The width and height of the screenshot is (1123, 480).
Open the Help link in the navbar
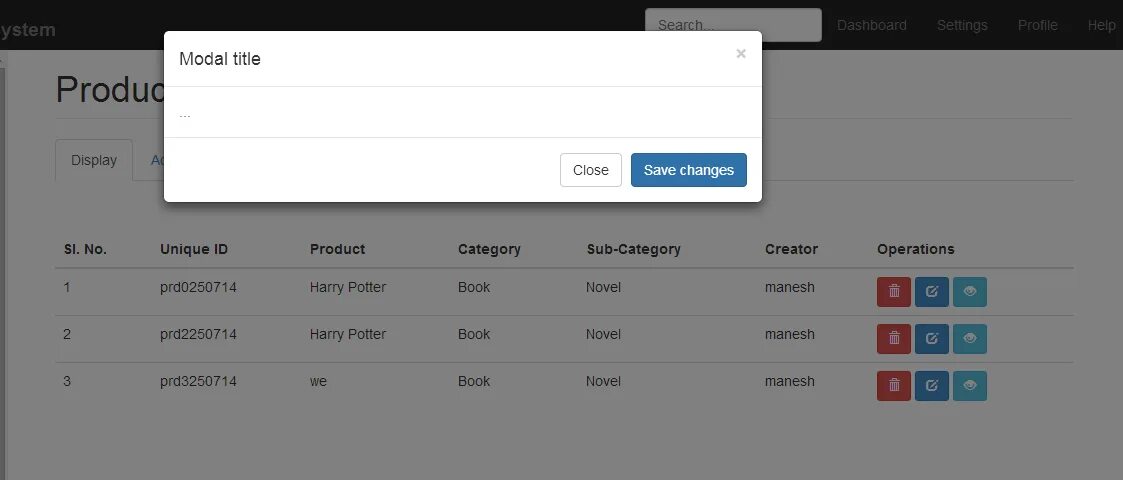coord(1101,25)
